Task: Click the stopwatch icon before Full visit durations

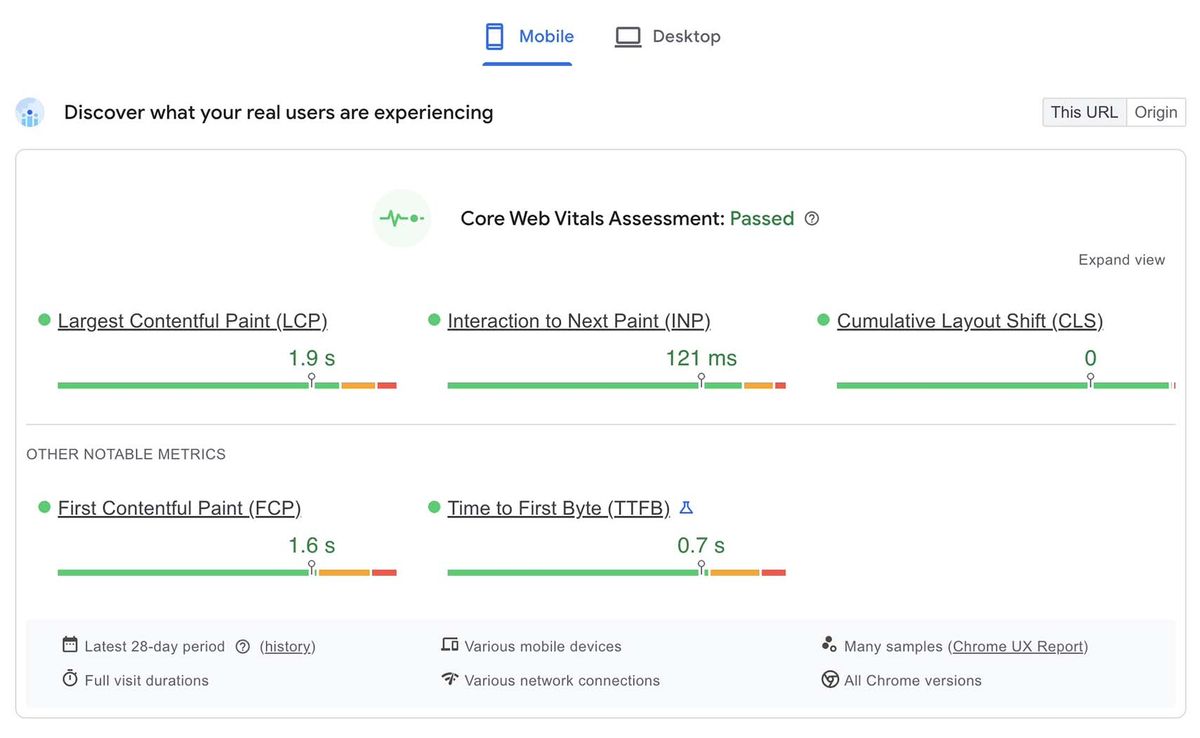Action: tap(68, 679)
